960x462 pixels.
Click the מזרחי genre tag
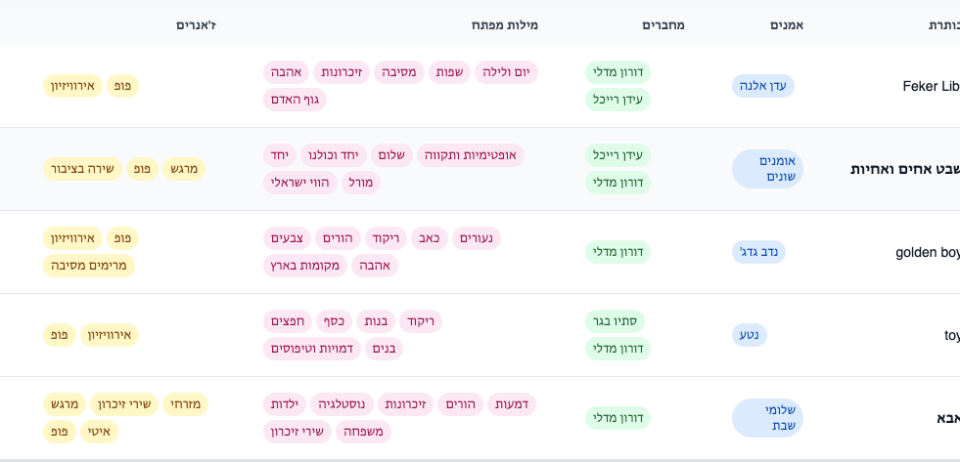click(x=185, y=404)
